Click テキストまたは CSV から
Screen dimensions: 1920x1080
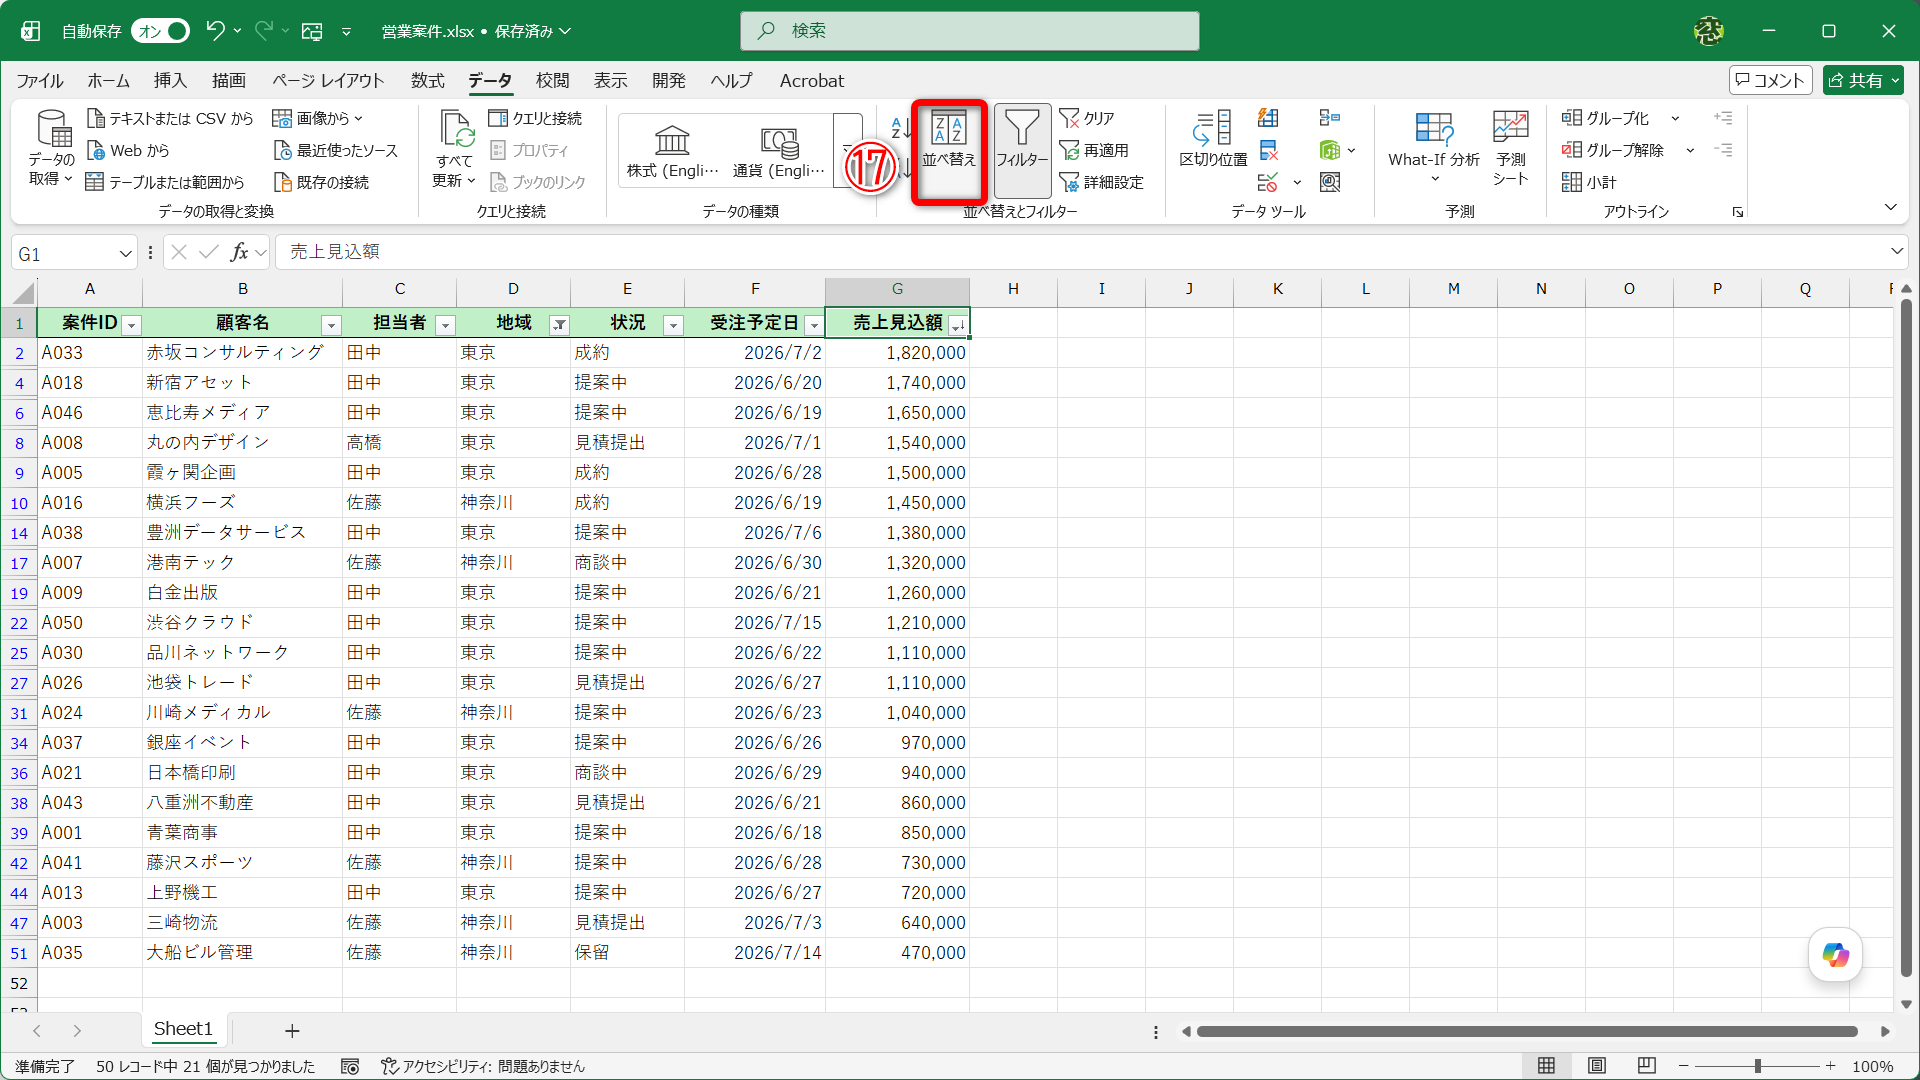[x=170, y=118]
